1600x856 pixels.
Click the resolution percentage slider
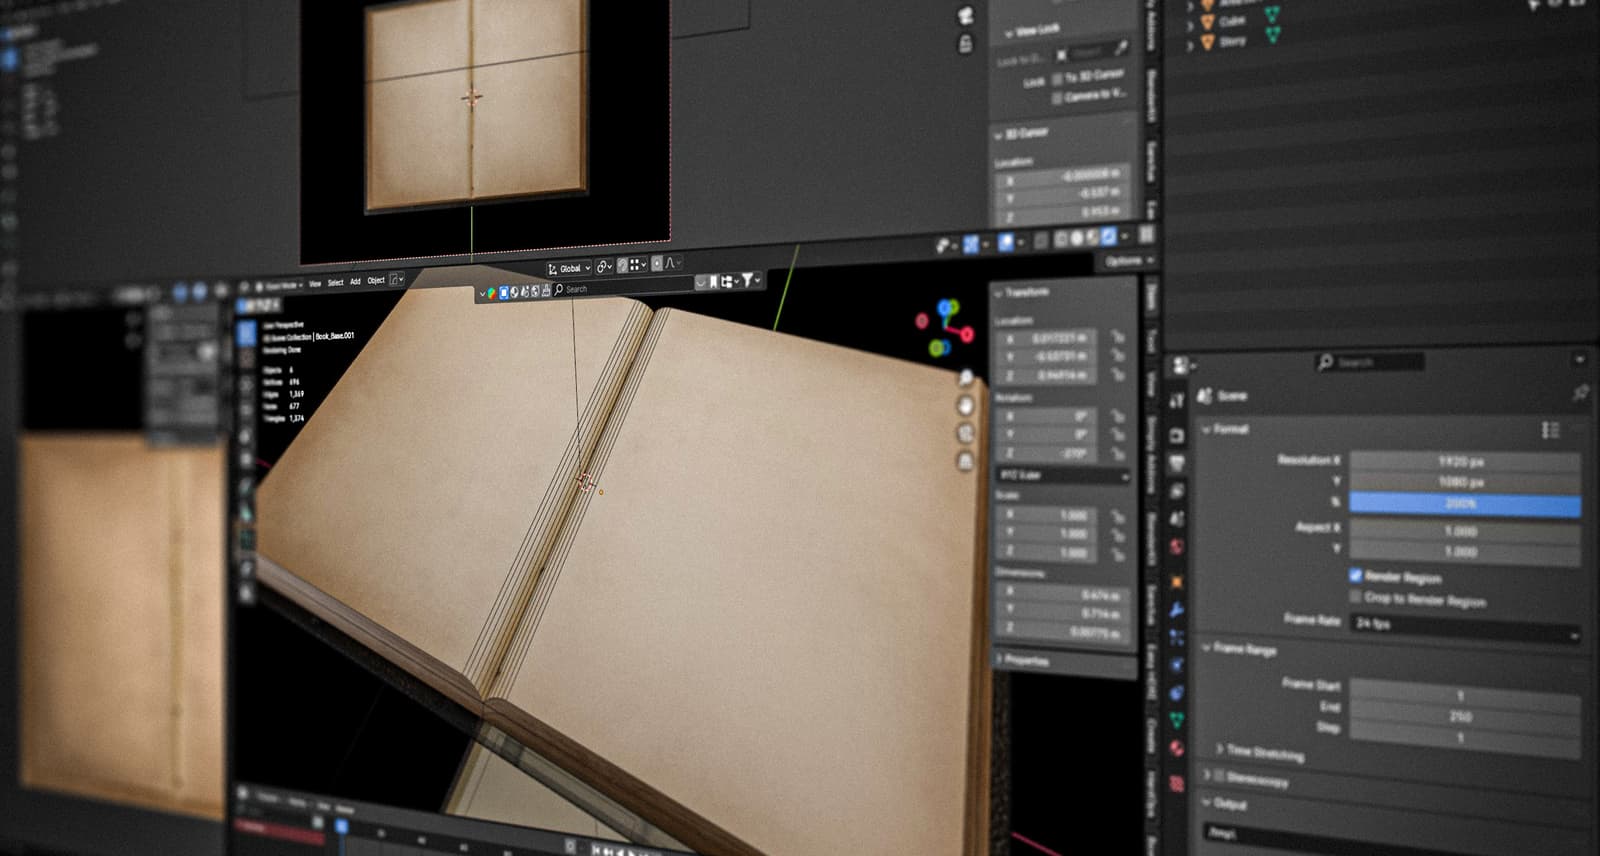[x=1465, y=504]
